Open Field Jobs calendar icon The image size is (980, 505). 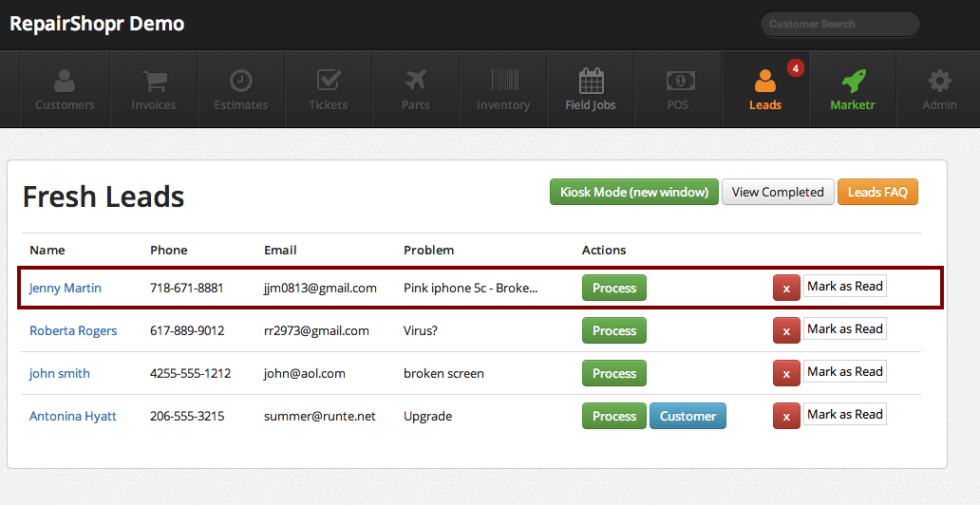(x=590, y=81)
